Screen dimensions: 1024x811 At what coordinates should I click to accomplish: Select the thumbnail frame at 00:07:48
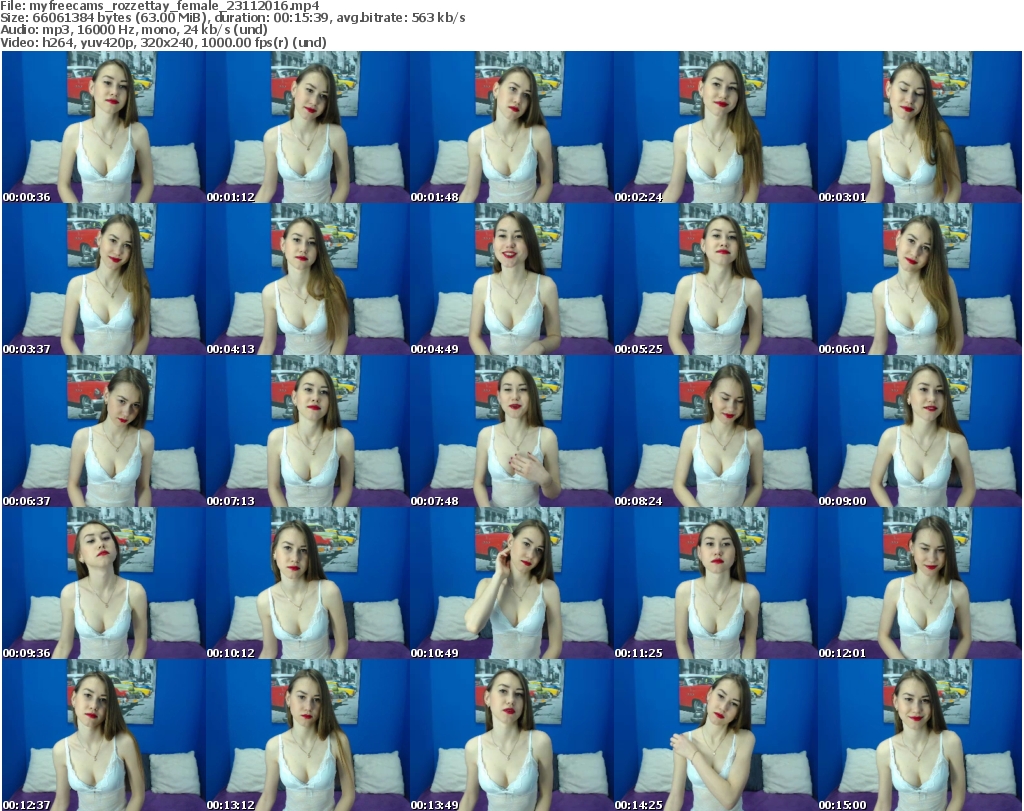point(511,432)
